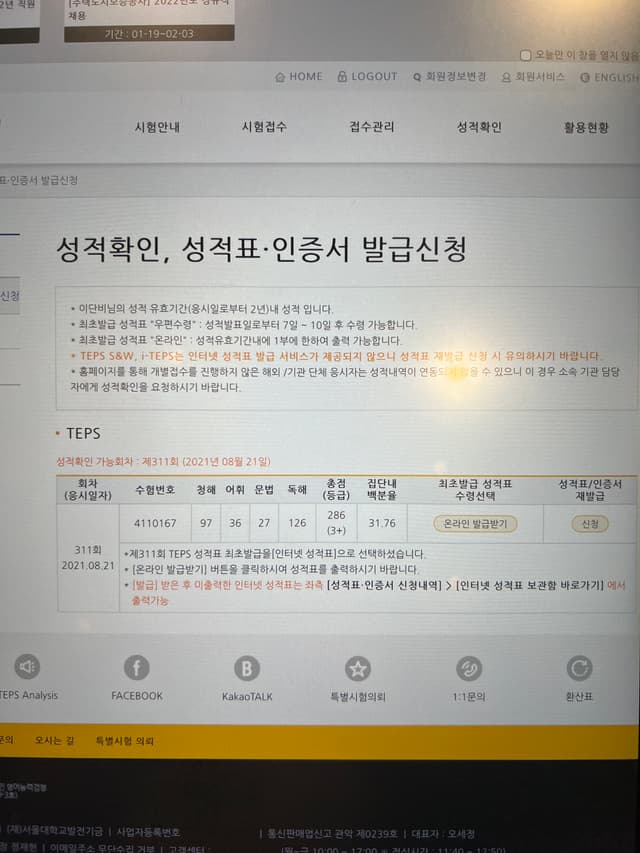Click the 대표자 : 오세정 footer text

tap(442, 834)
